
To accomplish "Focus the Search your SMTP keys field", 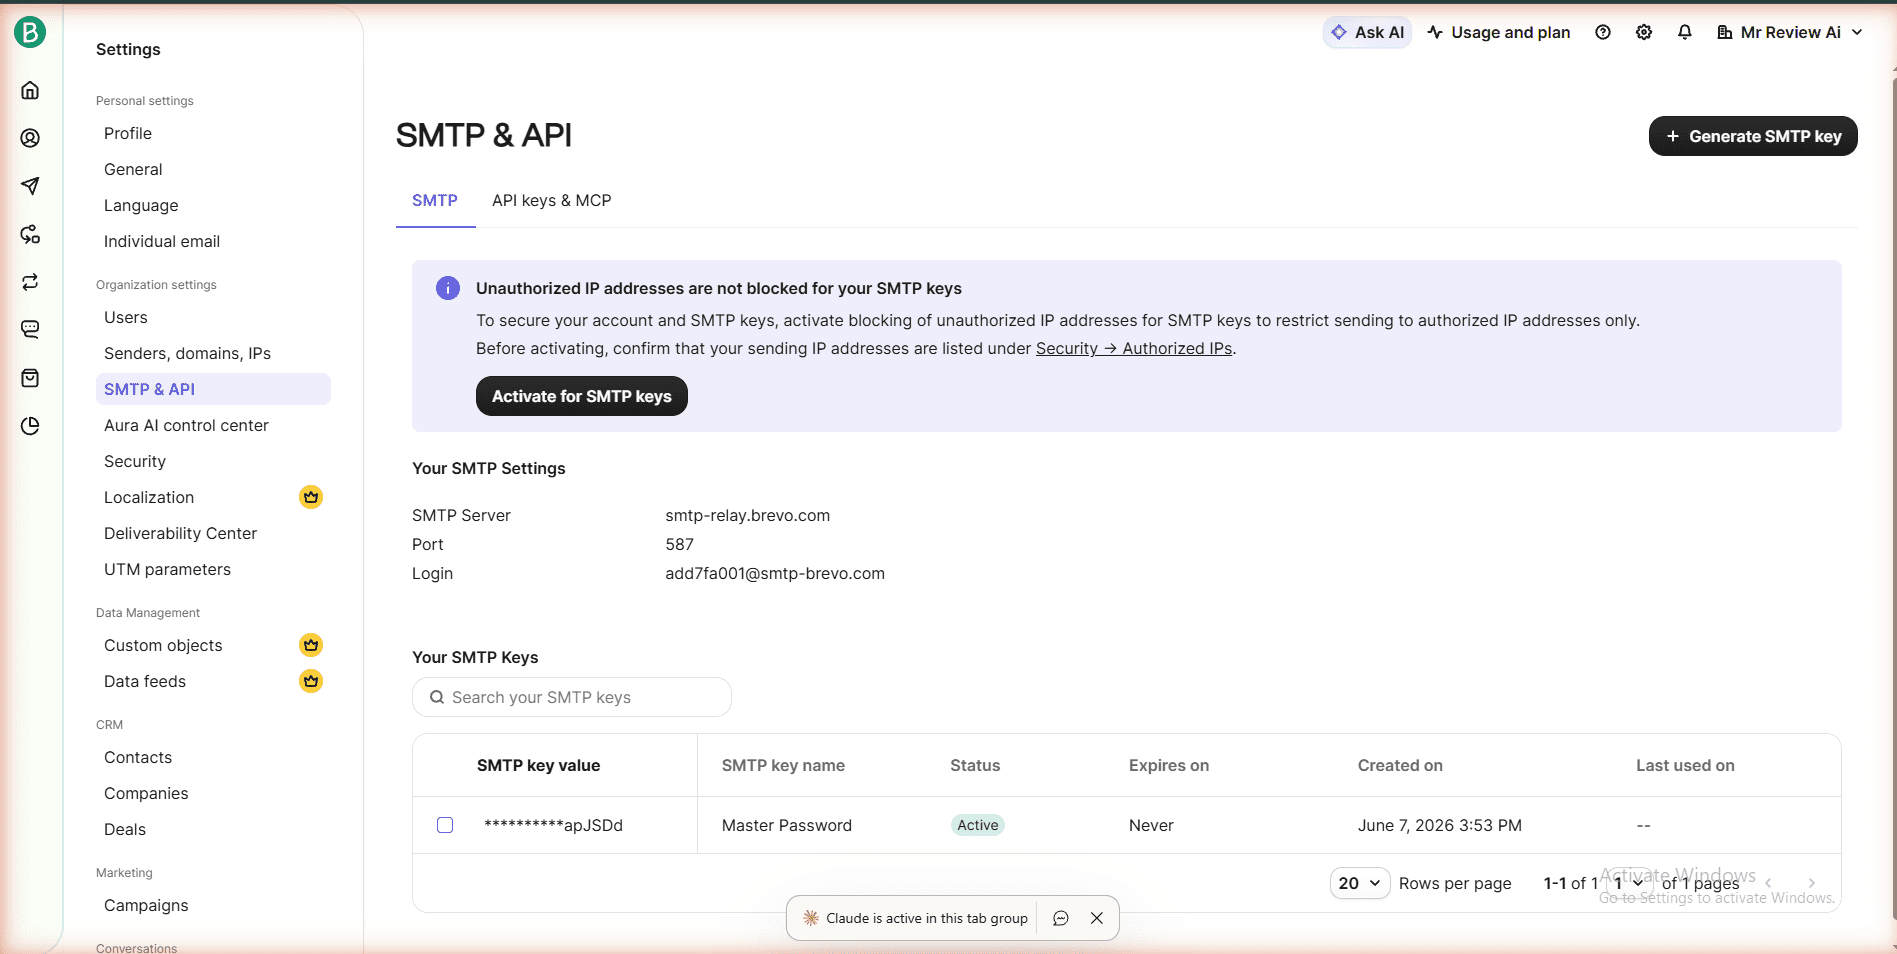I will [572, 697].
